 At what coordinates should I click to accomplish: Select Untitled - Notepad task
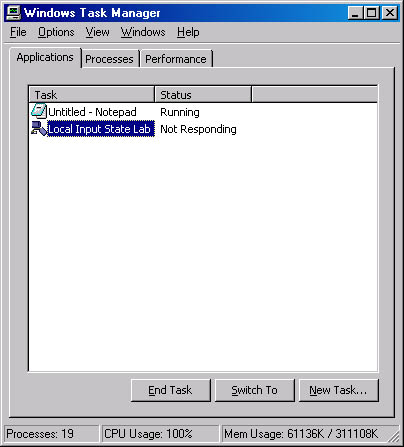[x=92, y=112]
